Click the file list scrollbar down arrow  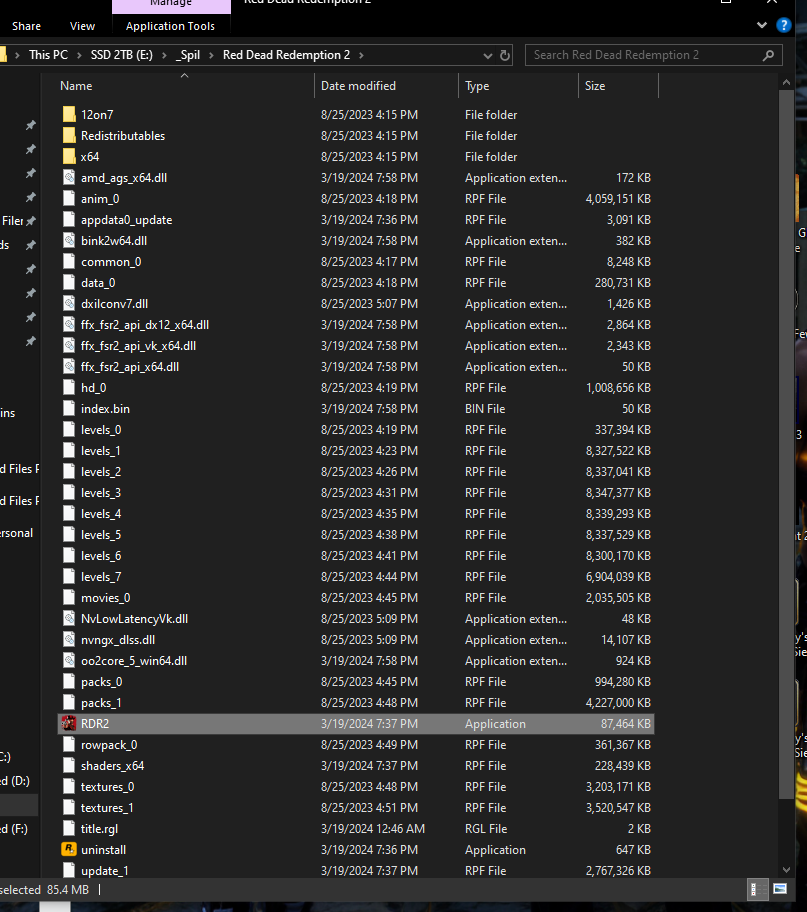787,870
